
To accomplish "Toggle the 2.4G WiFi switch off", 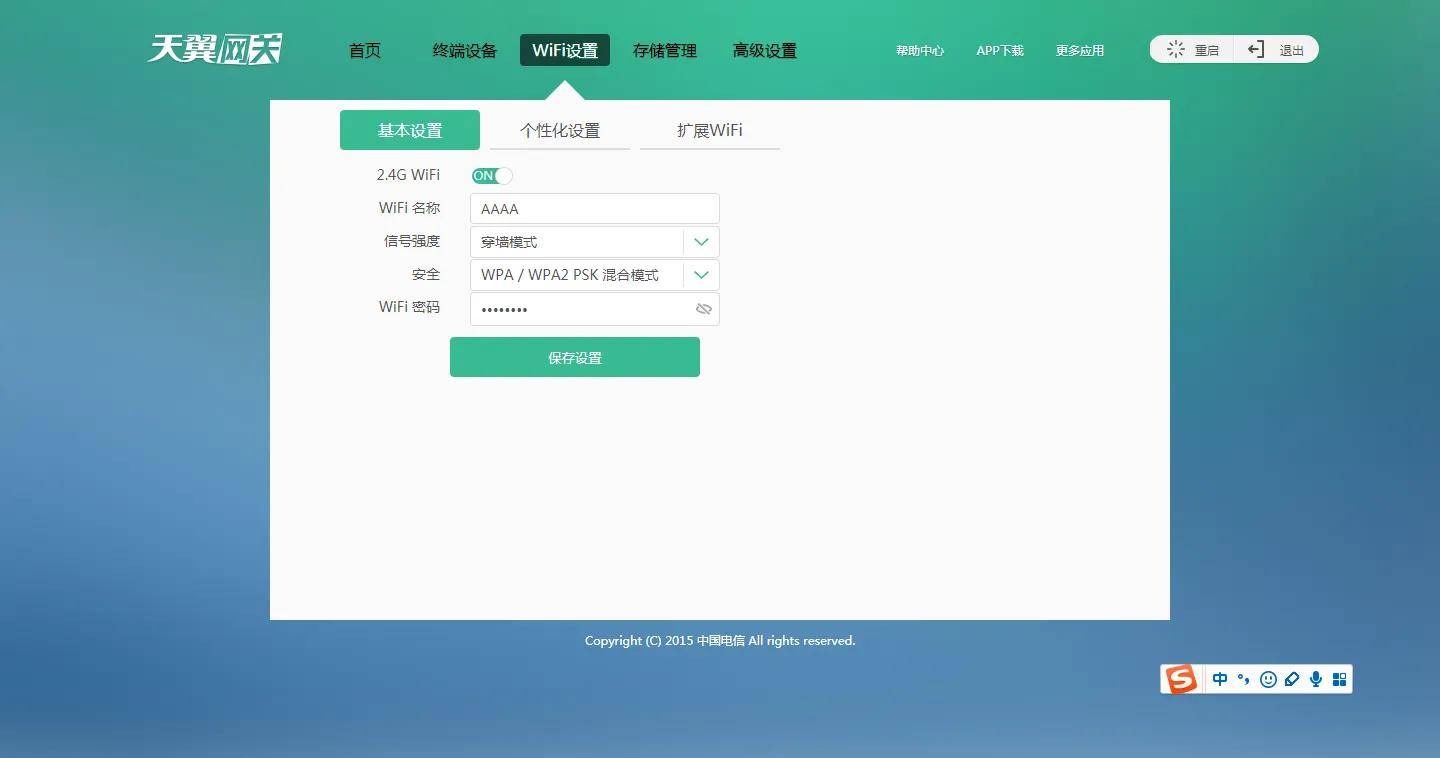I will tap(492, 176).
